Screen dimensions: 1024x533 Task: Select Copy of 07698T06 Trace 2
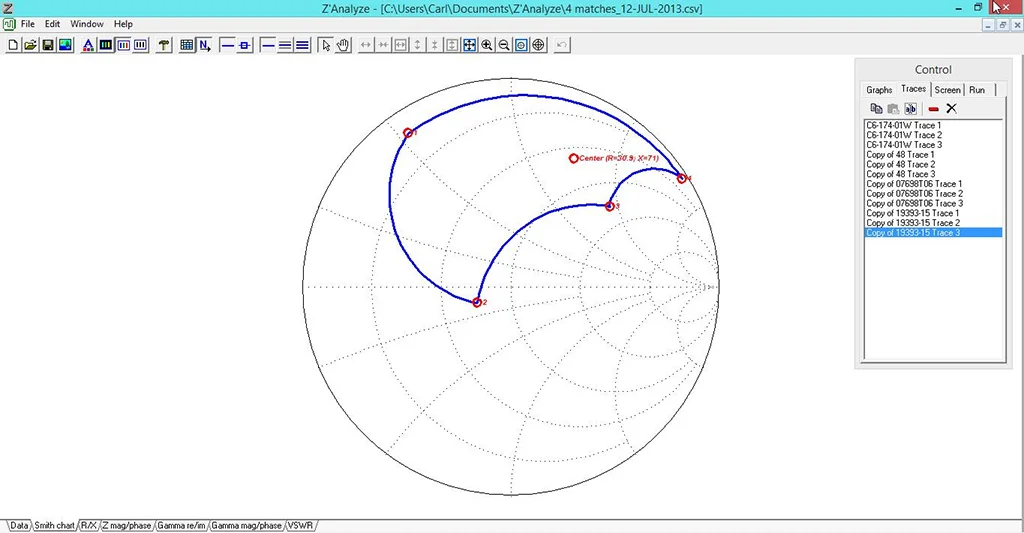(x=933, y=193)
